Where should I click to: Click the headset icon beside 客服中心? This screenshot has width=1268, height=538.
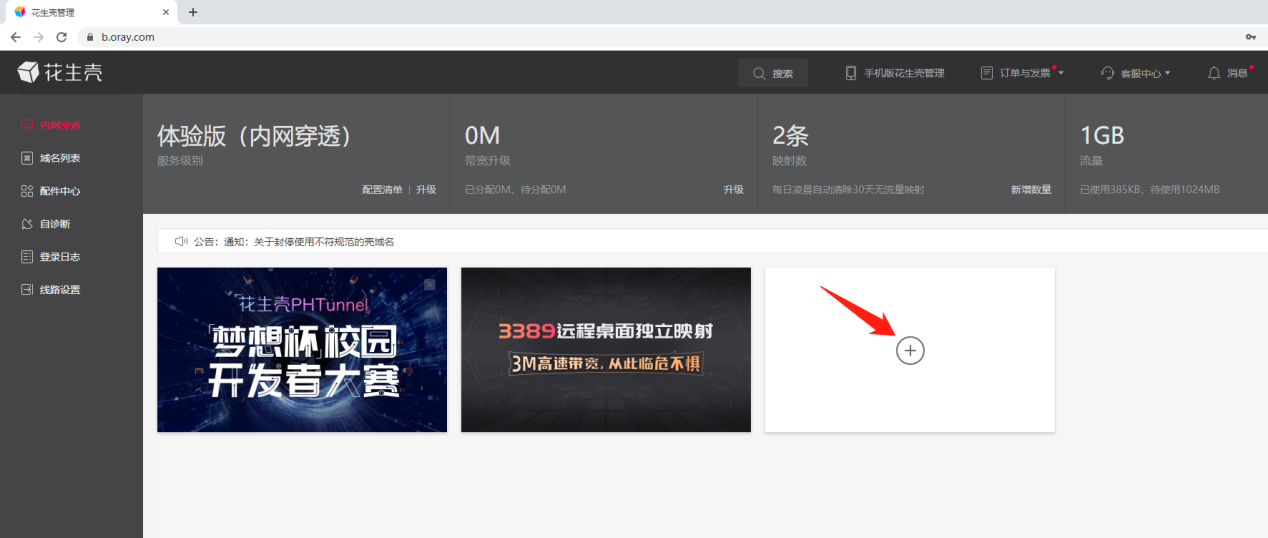[1107, 73]
